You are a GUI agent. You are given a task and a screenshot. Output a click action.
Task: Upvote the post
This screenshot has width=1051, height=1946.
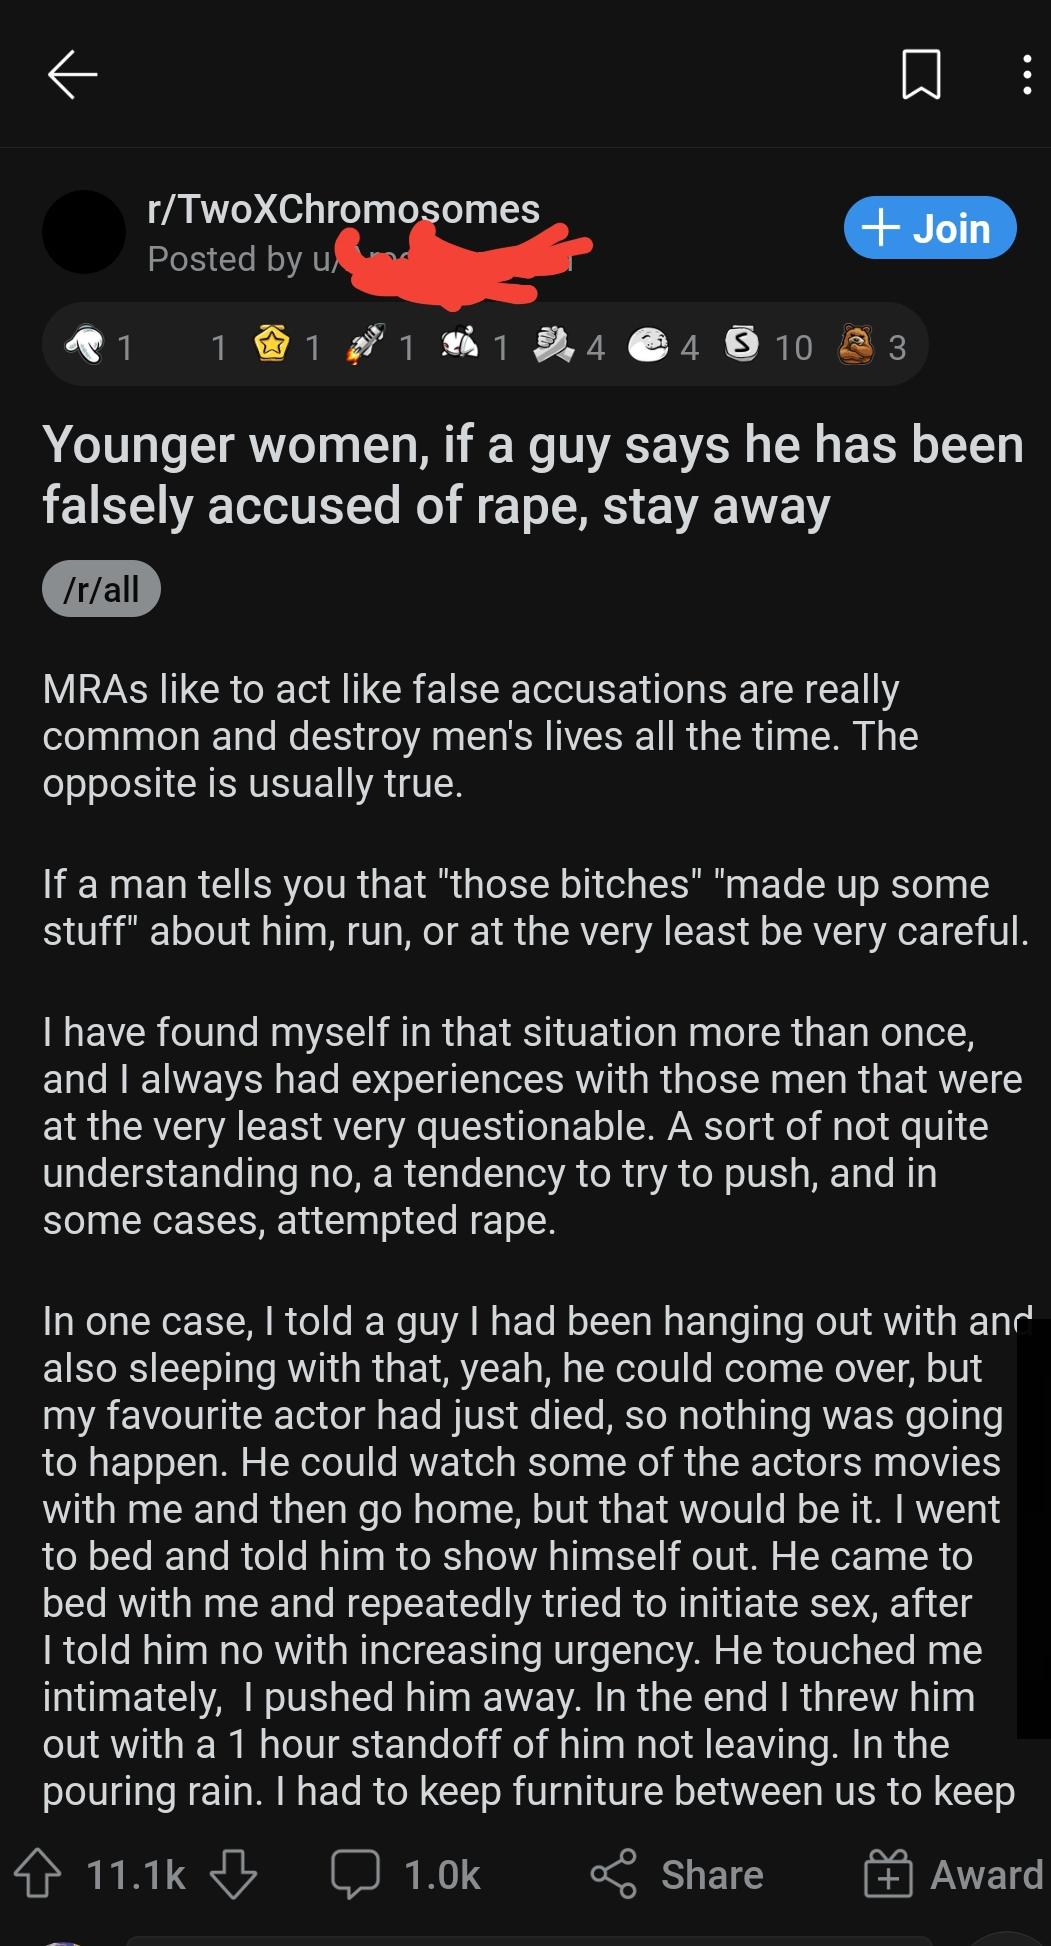pos(38,1873)
